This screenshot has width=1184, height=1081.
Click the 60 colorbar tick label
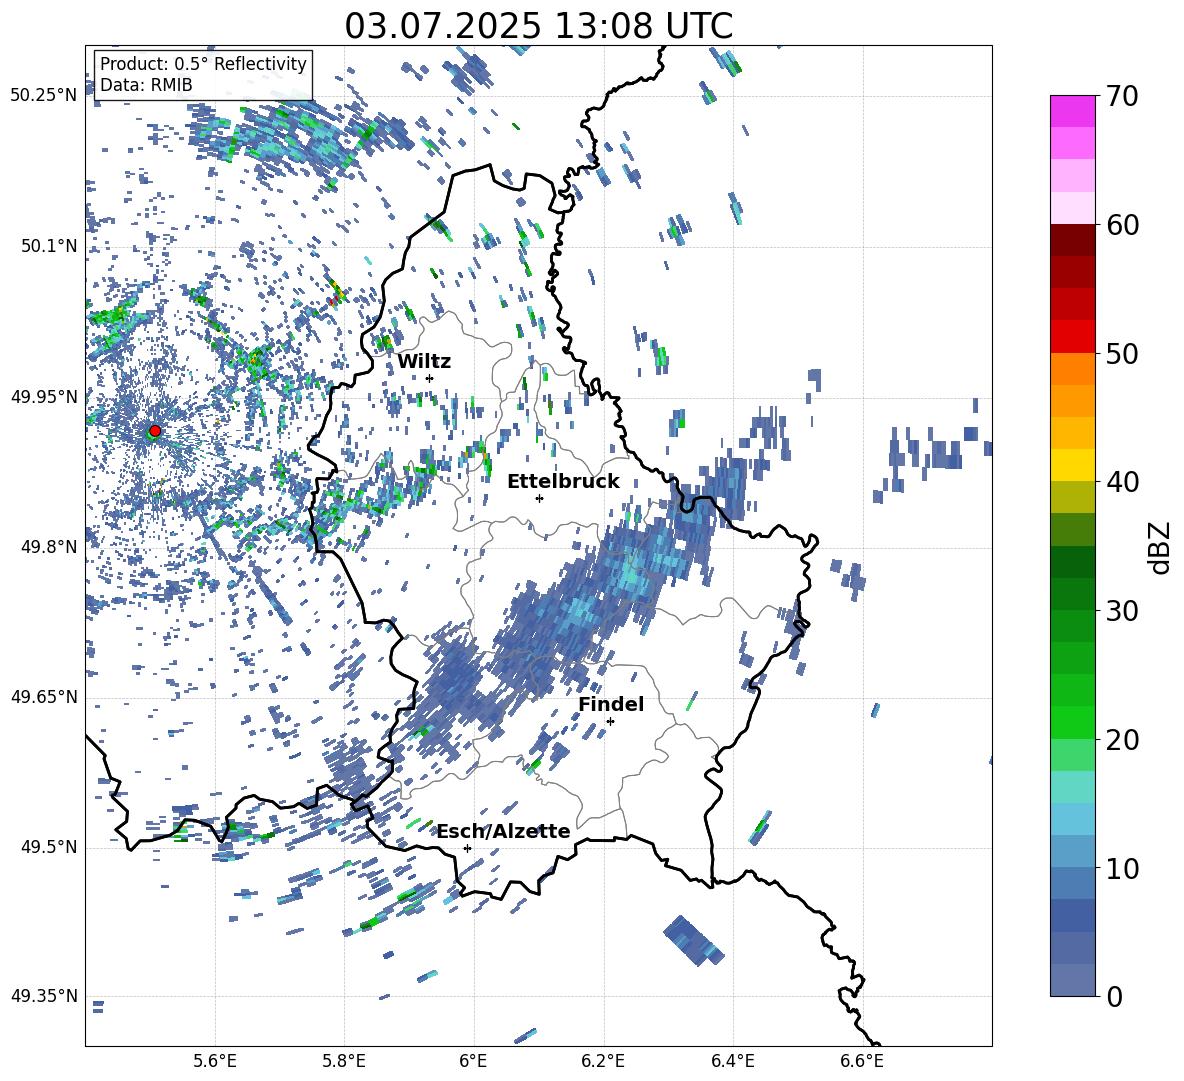pyautogui.click(x=1123, y=225)
